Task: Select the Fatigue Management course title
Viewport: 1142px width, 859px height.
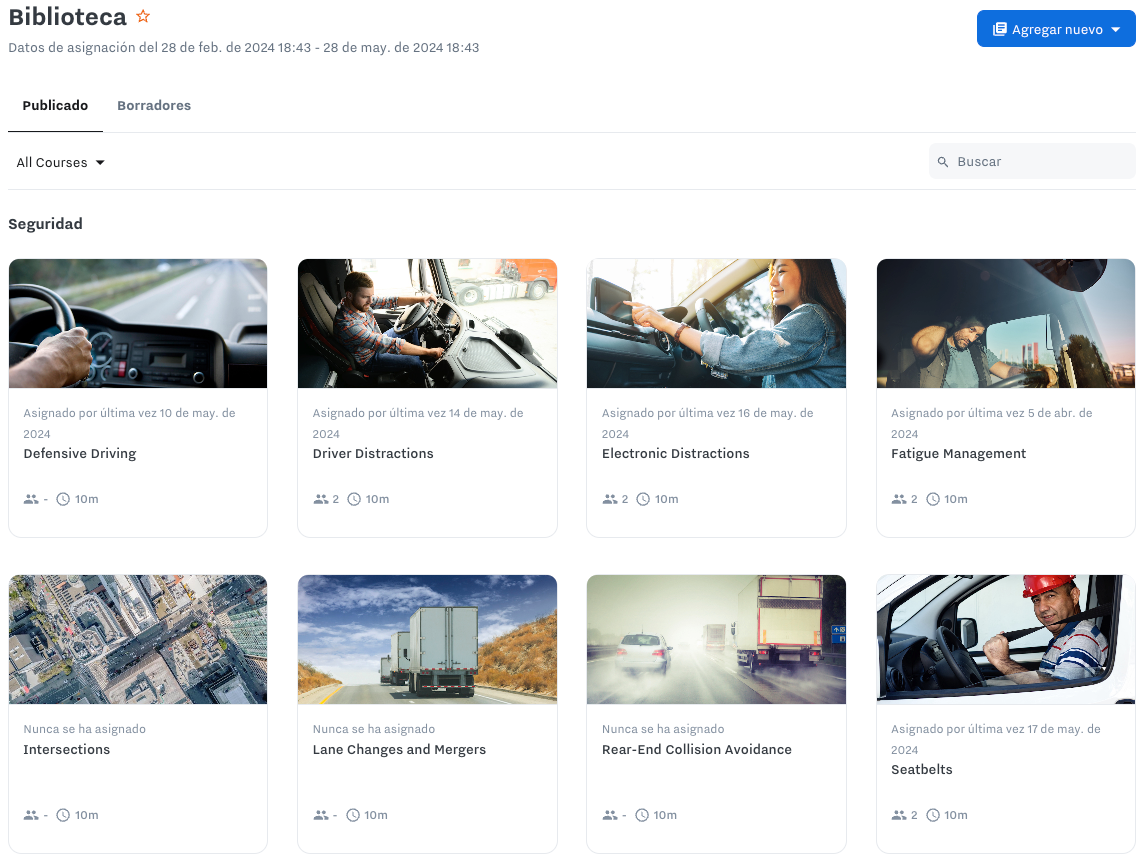Action: point(958,453)
